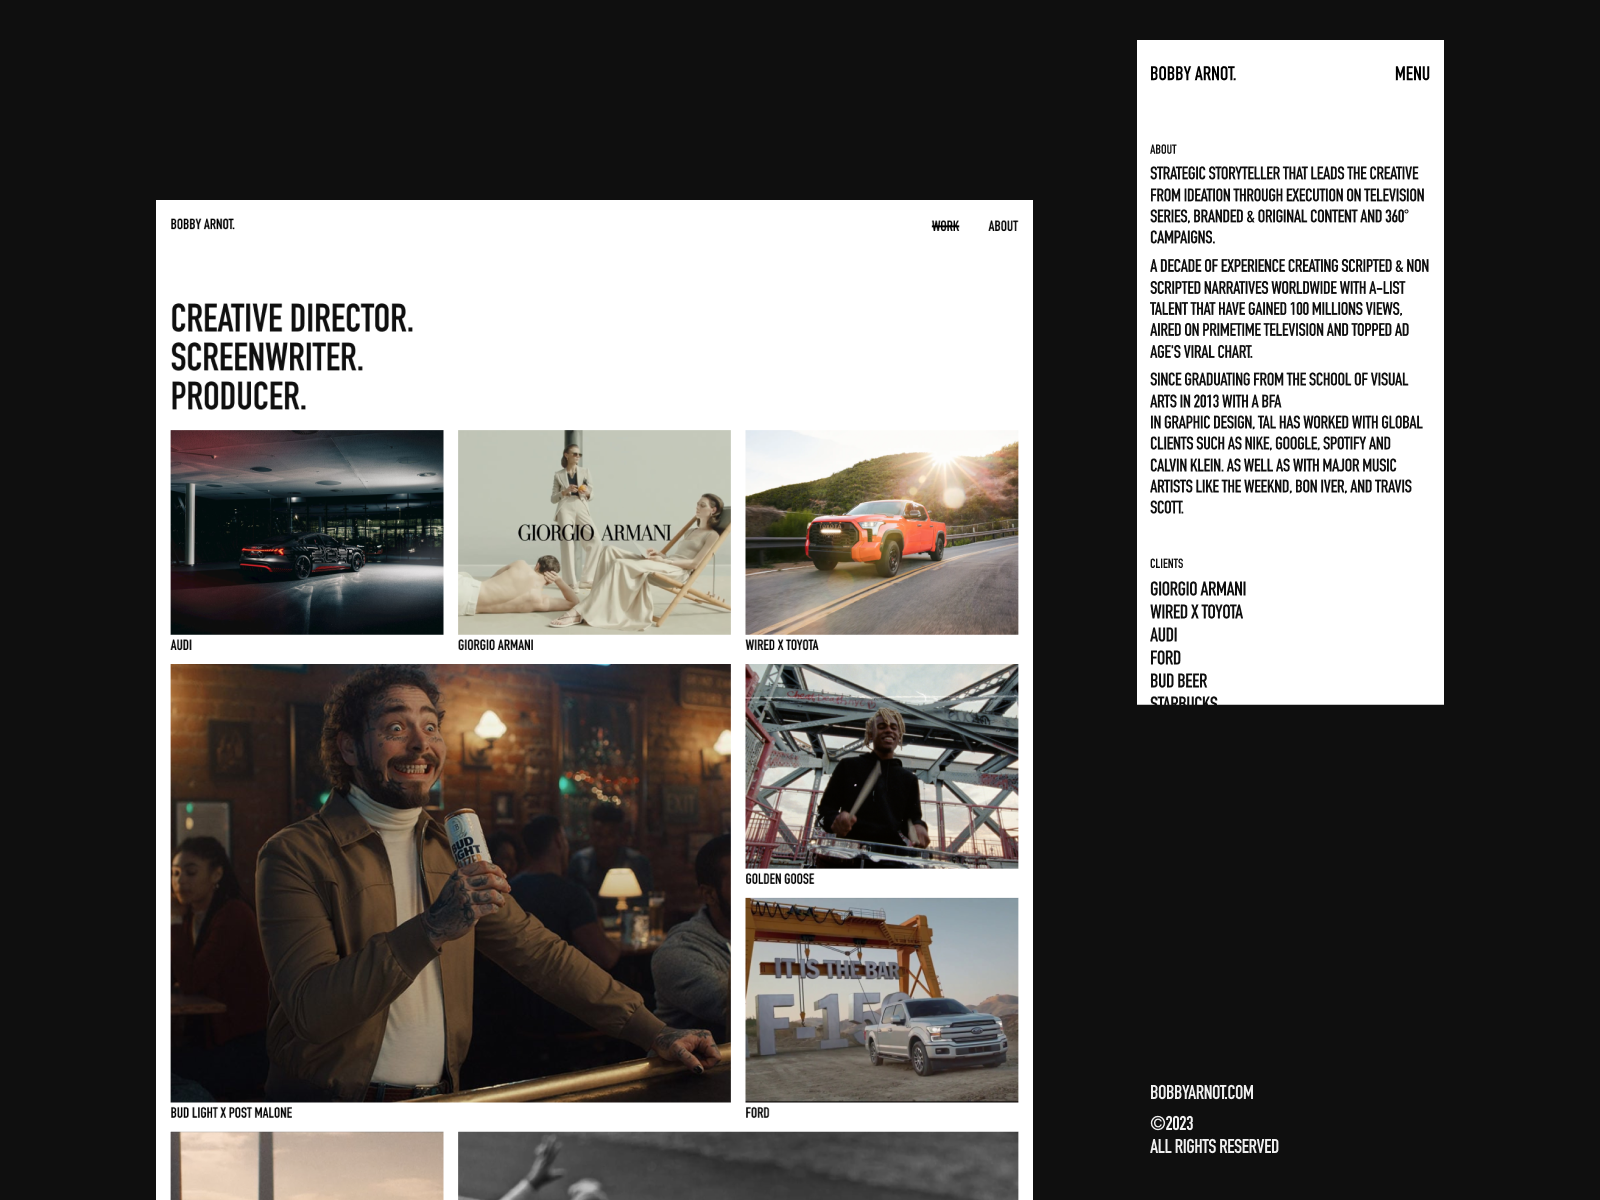
Task: Open the WORK nav item in desktop view
Action: pos(945,226)
